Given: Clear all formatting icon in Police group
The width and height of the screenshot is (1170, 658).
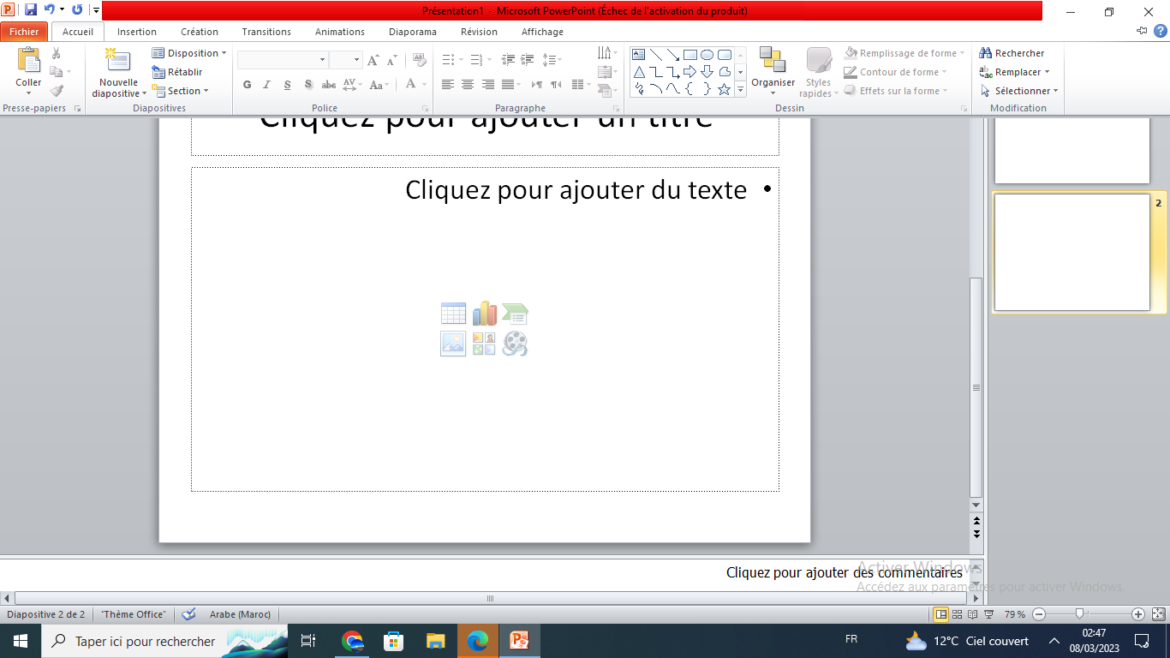Looking at the screenshot, I should tap(419, 60).
